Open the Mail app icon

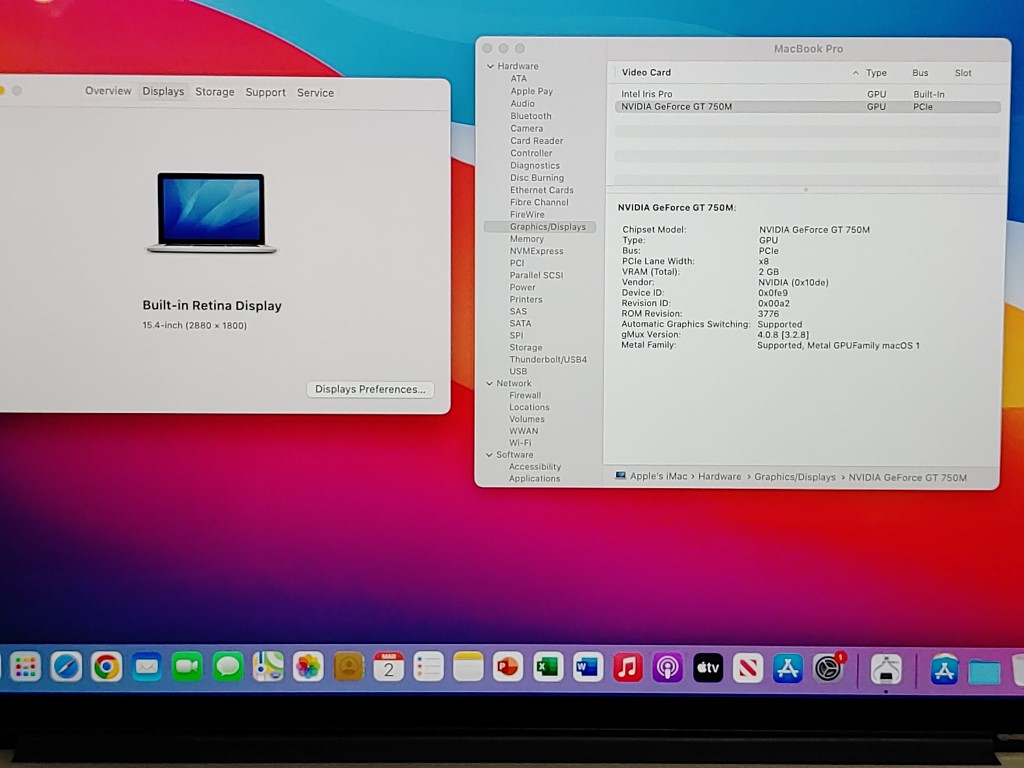coord(146,667)
